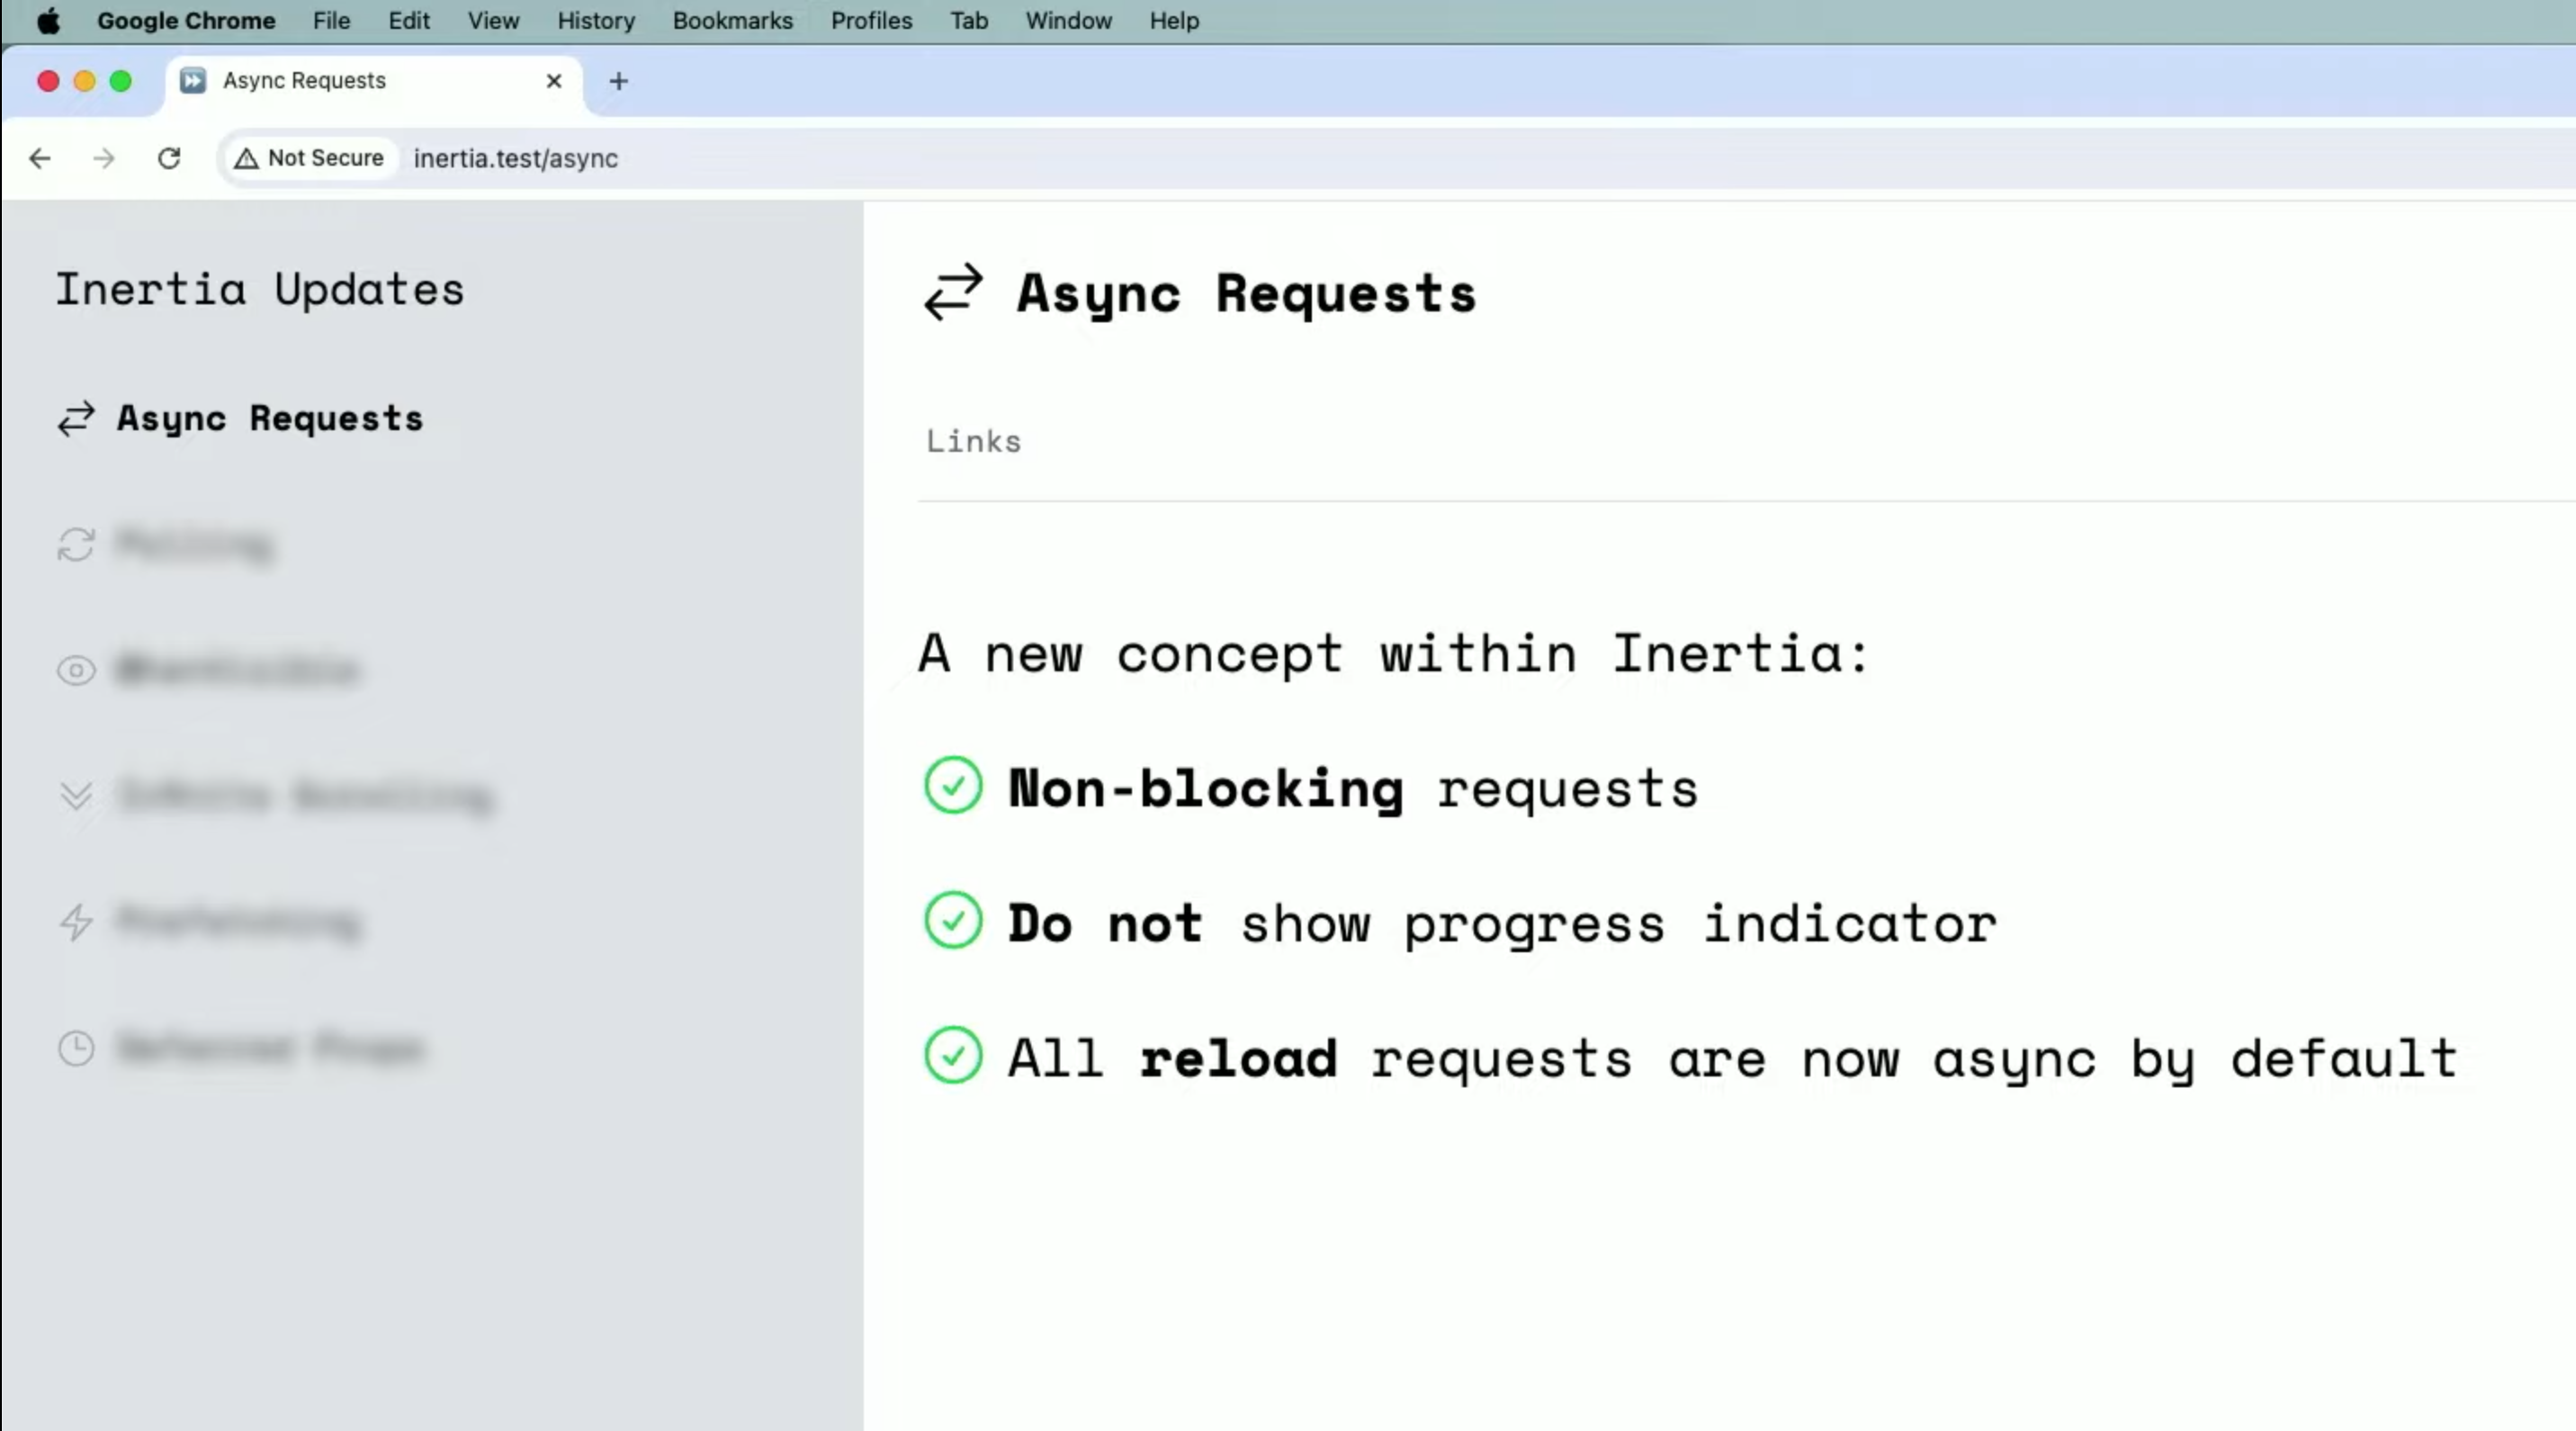Viewport: 2576px width, 1431px height.
Task: Close the Async Requests tab
Action: (x=554, y=81)
